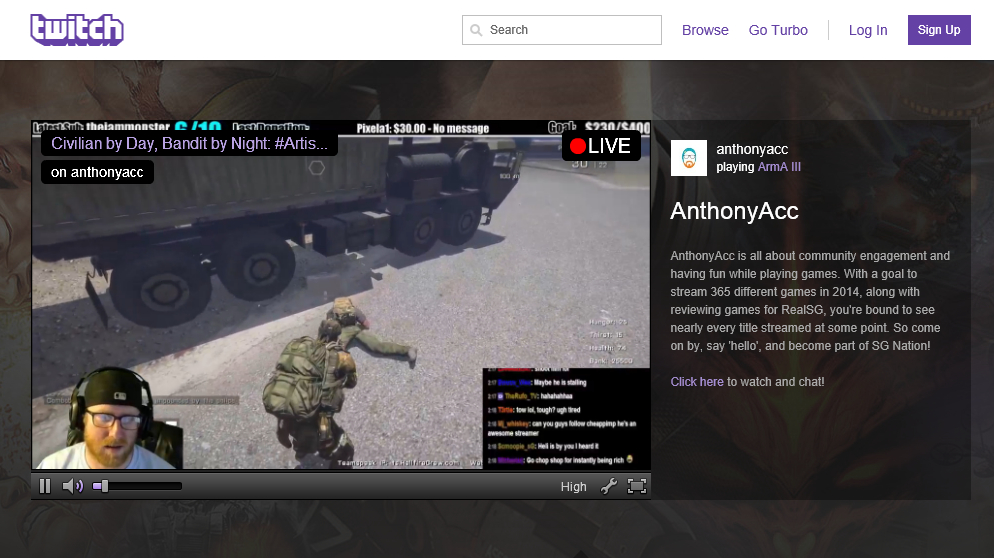
Task: Open the anthonyacc channel name link
Action: tap(752, 149)
